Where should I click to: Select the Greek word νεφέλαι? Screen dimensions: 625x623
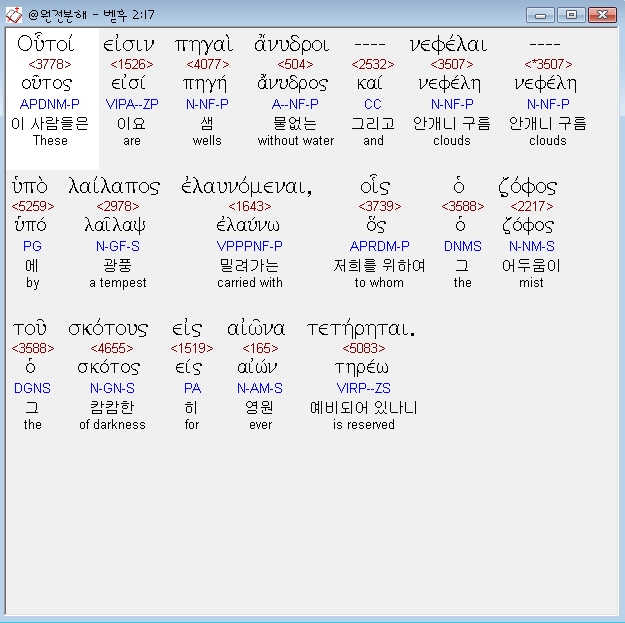pos(448,44)
